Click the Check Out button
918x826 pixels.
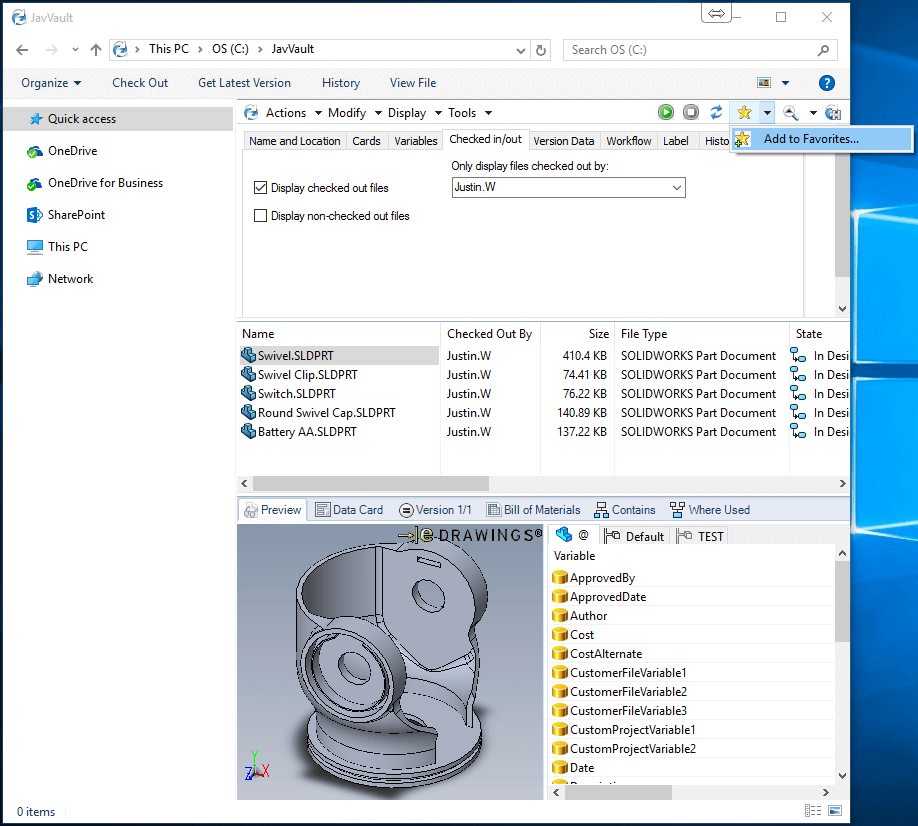[x=140, y=83]
